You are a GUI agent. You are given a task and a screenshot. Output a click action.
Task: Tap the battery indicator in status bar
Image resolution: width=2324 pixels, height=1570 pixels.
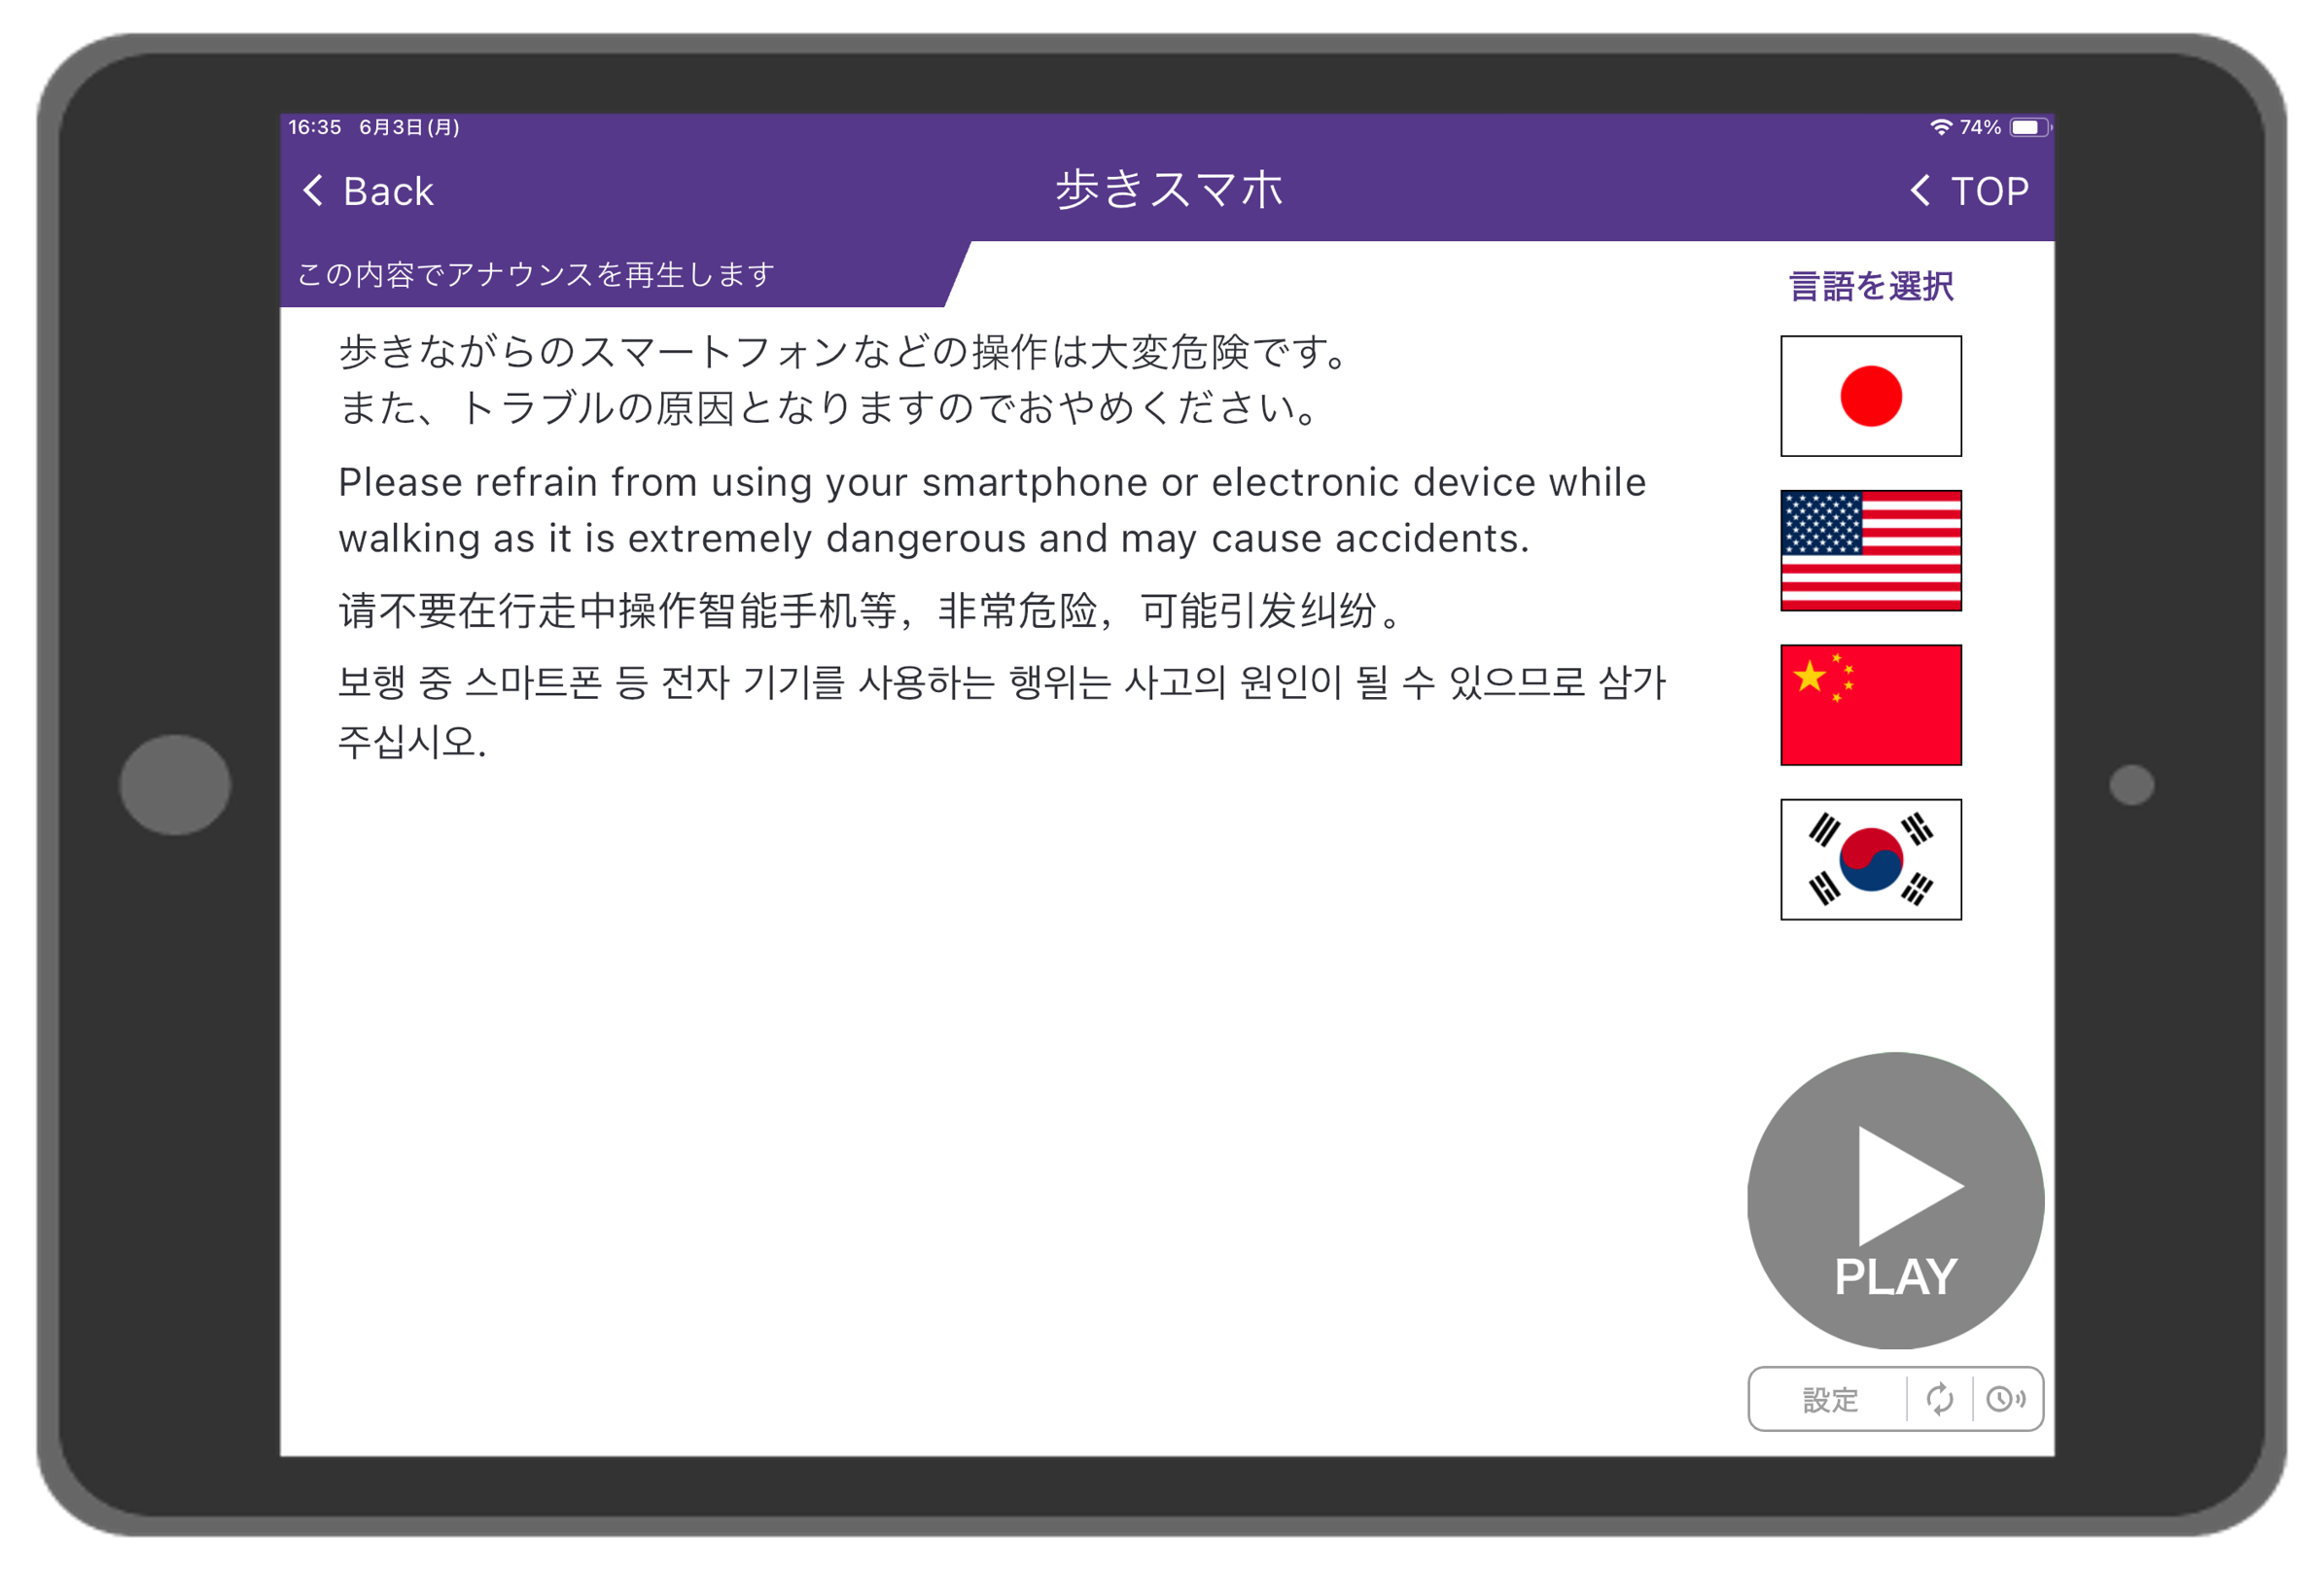pos(2028,127)
